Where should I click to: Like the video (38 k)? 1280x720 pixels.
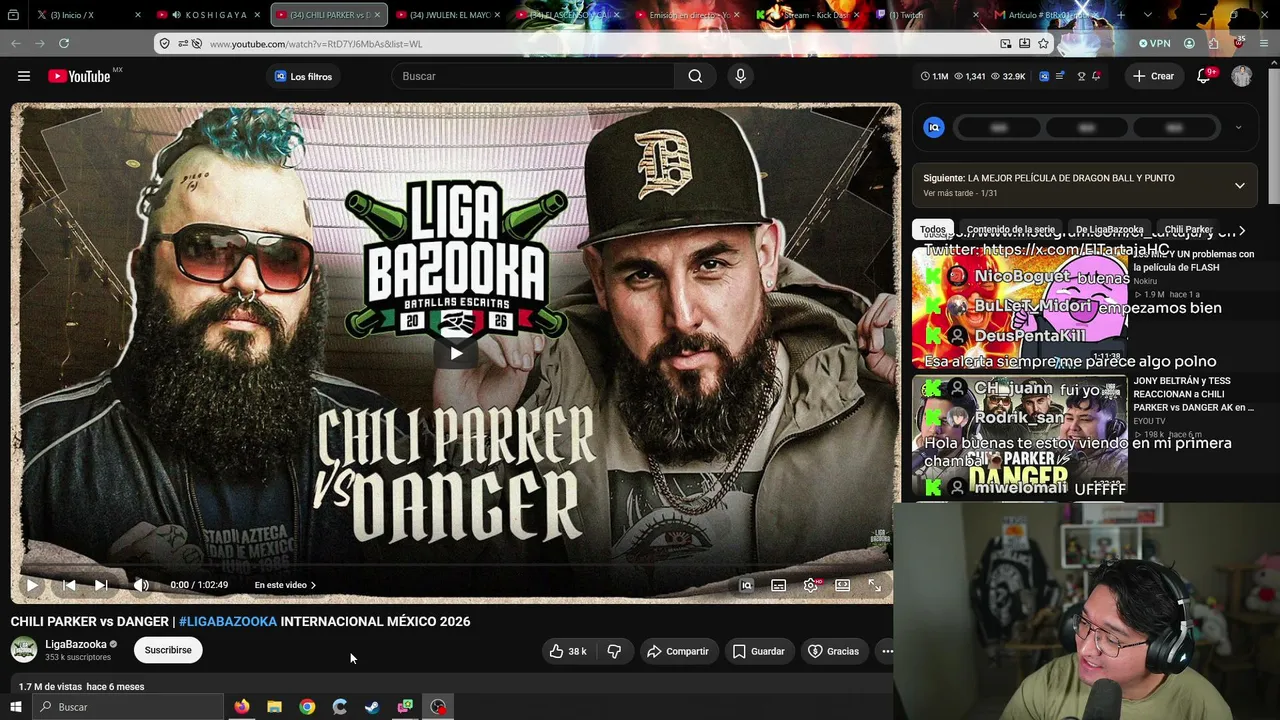pyautogui.click(x=567, y=651)
